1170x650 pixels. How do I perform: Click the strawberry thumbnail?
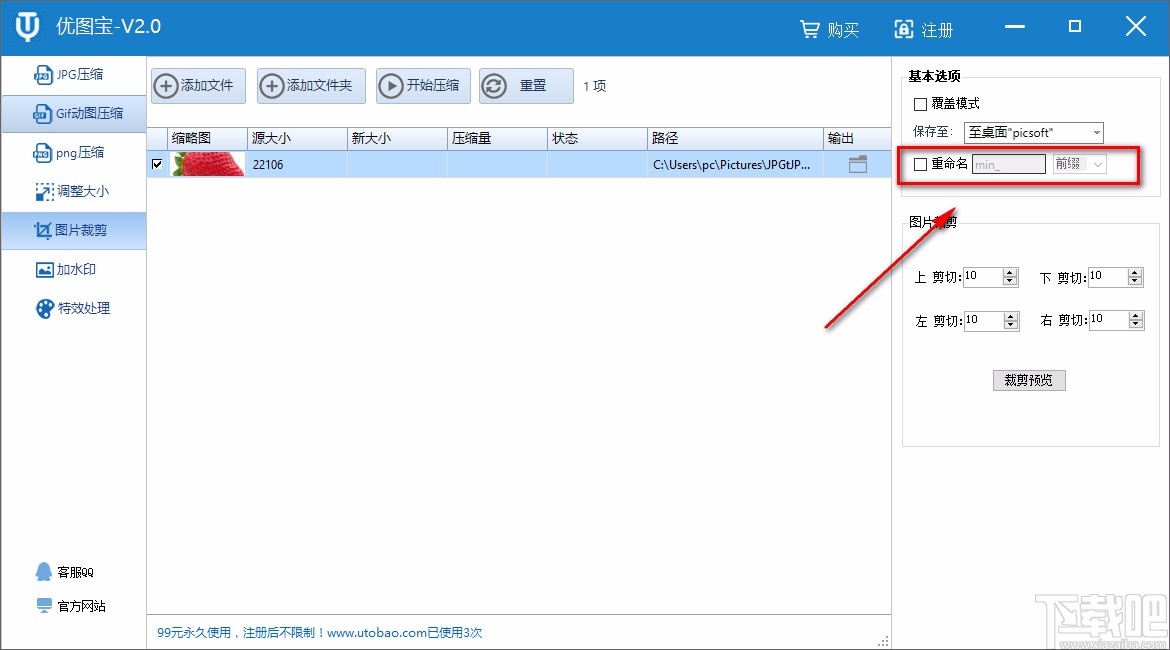pyautogui.click(x=207, y=164)
